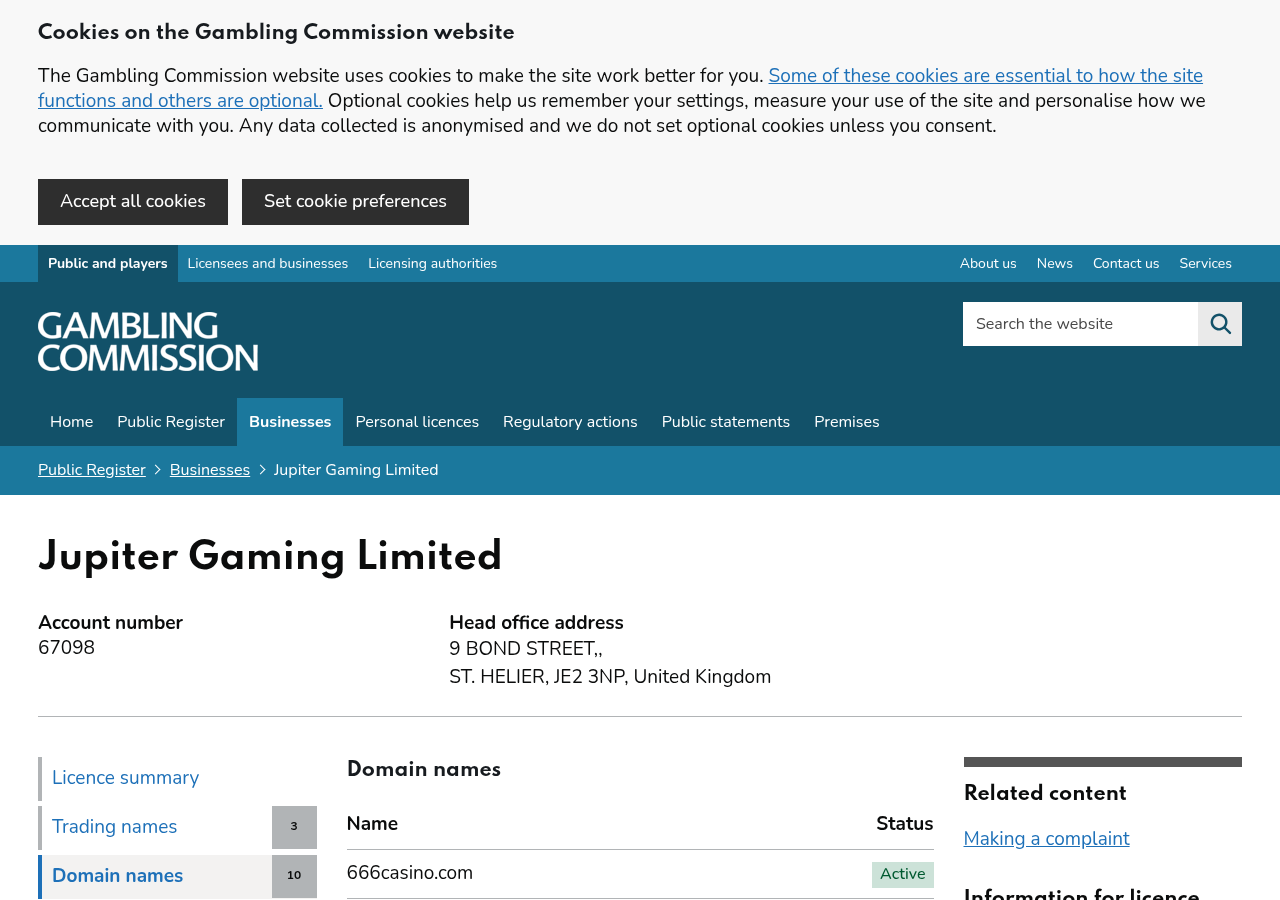Open Personal licences navigation item
The image size is (1280, 900).
click(417, 422)
